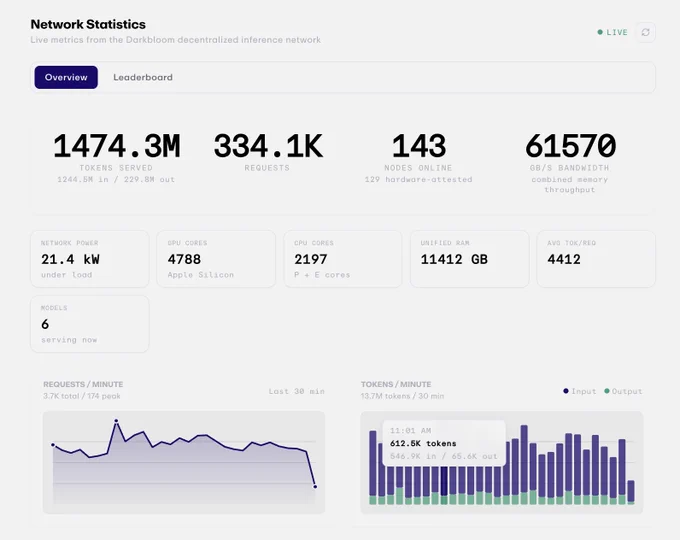680x540 pixels.
Task: Click the peak point on requests chart
Action: [116, 421]
